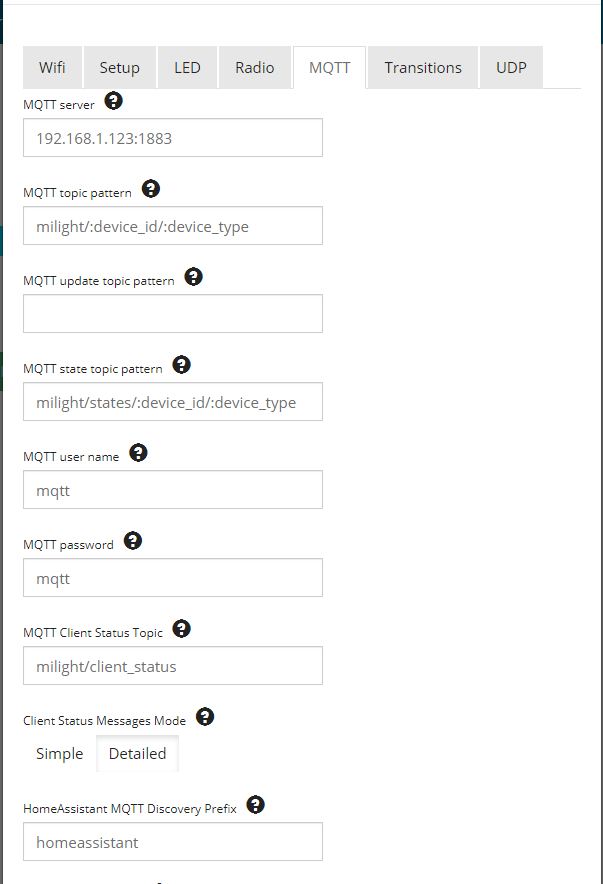Open the UDP tab
The image size is (603, 884).
pos(510,67)
